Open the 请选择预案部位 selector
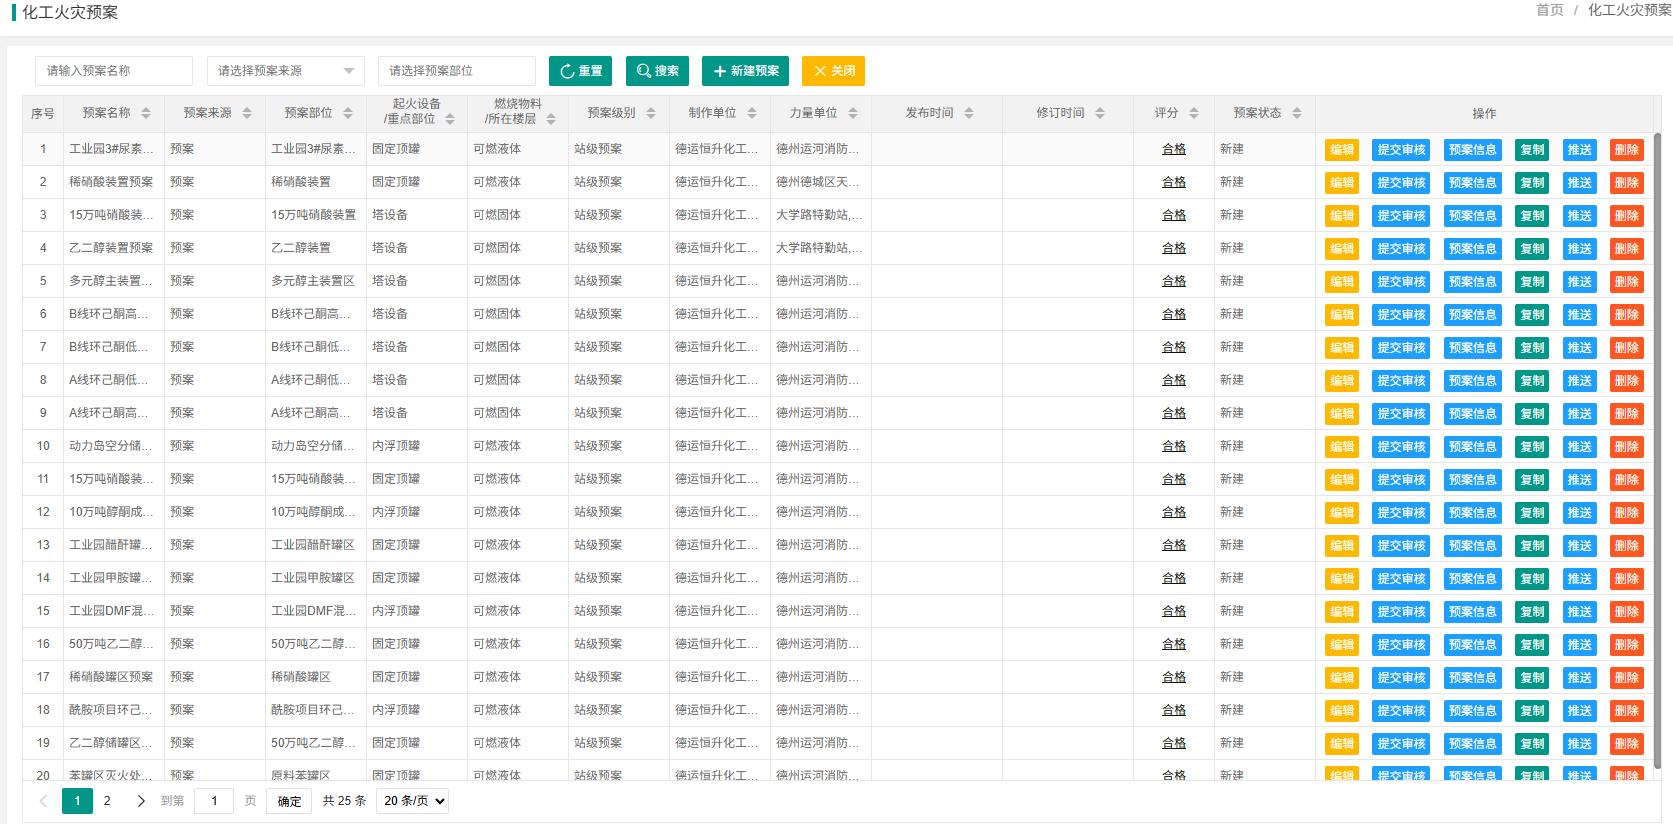The height and width of the screenshot is (824, 1673). point(456,71)
